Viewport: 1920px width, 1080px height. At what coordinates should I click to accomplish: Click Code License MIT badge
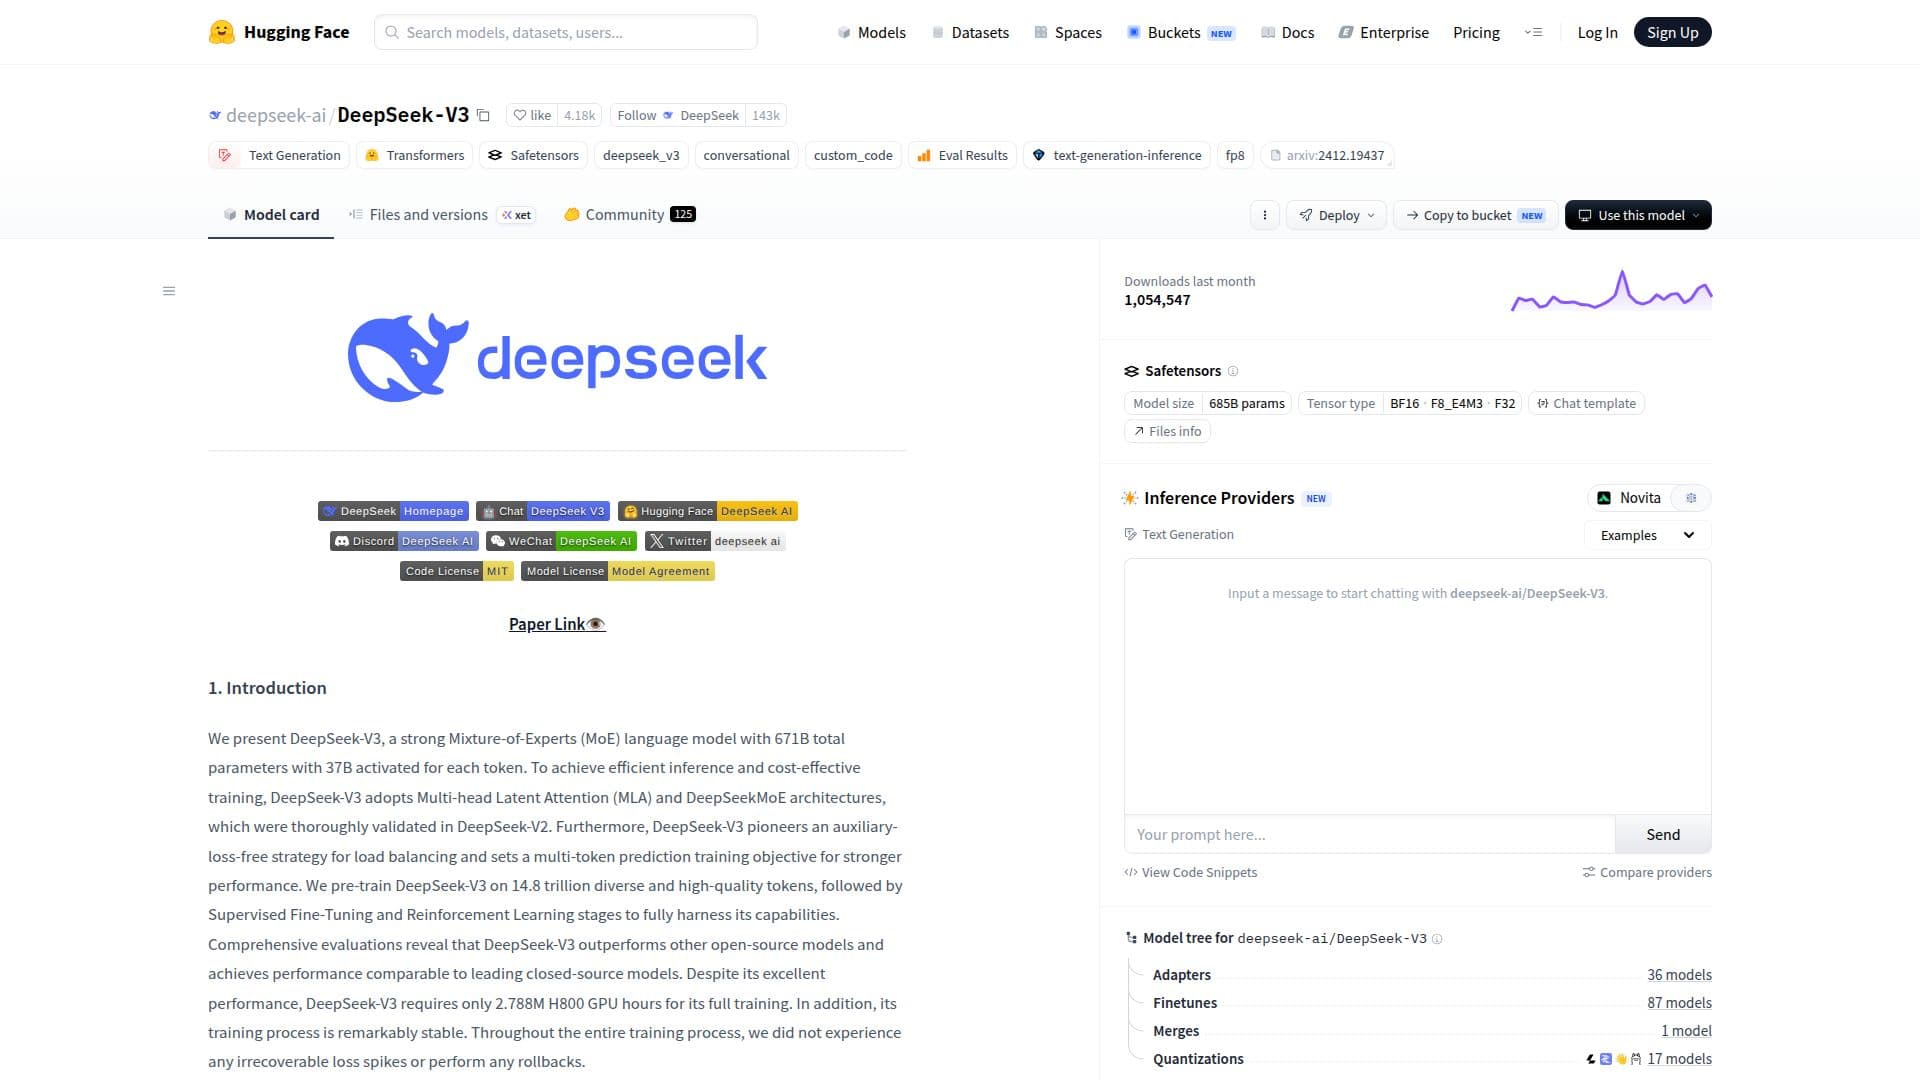click(457, 571)
